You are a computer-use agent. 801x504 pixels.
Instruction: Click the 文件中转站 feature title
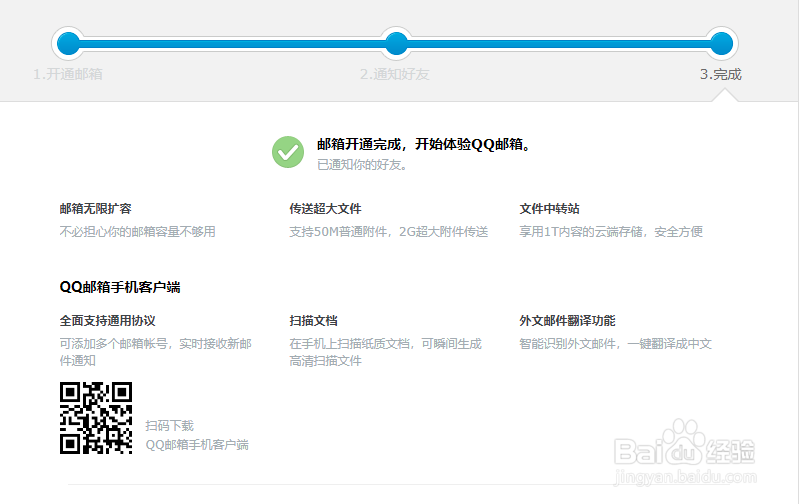(549, 209)
